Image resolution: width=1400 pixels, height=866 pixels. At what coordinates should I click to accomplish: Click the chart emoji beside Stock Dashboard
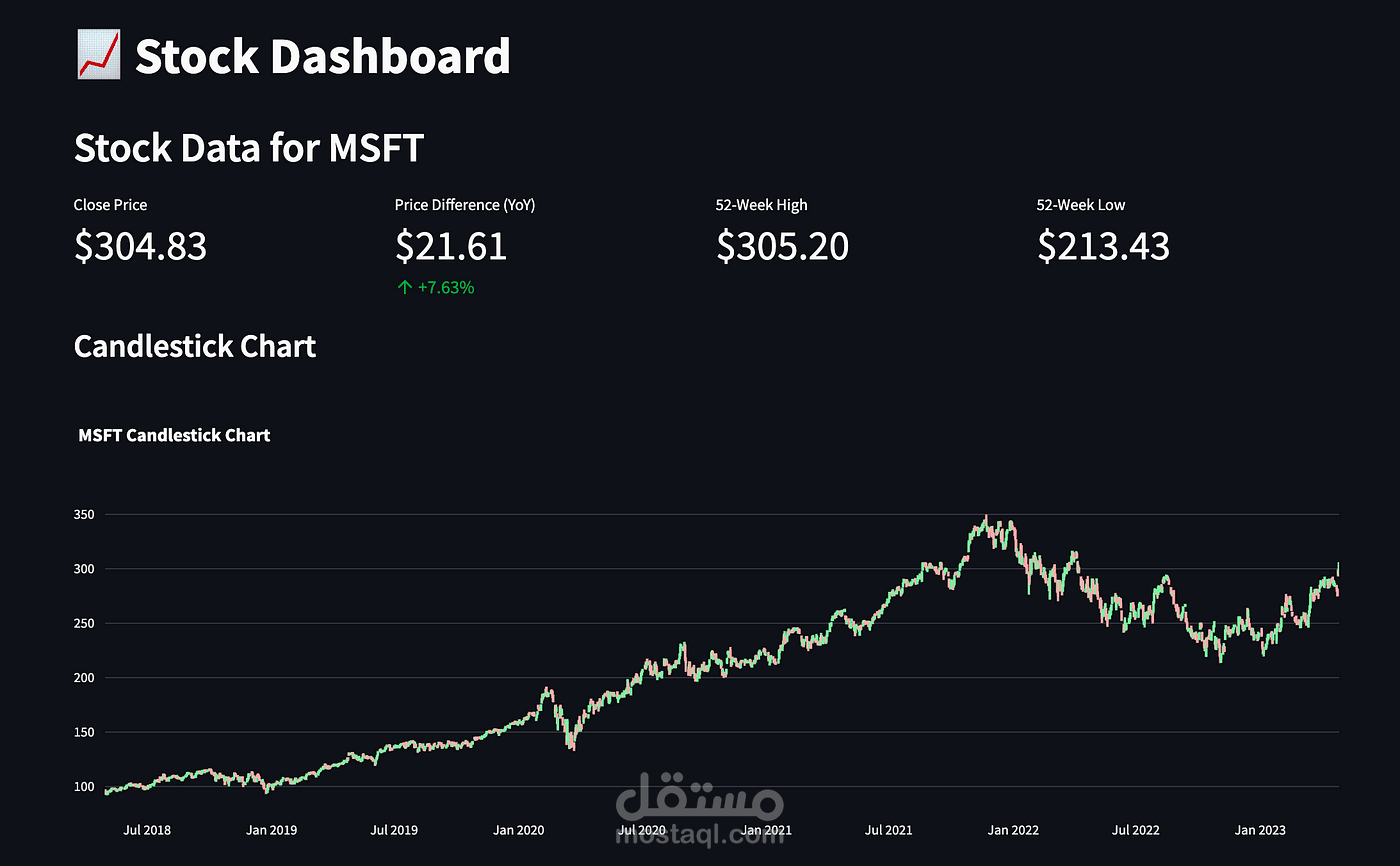tap(98, 56)
